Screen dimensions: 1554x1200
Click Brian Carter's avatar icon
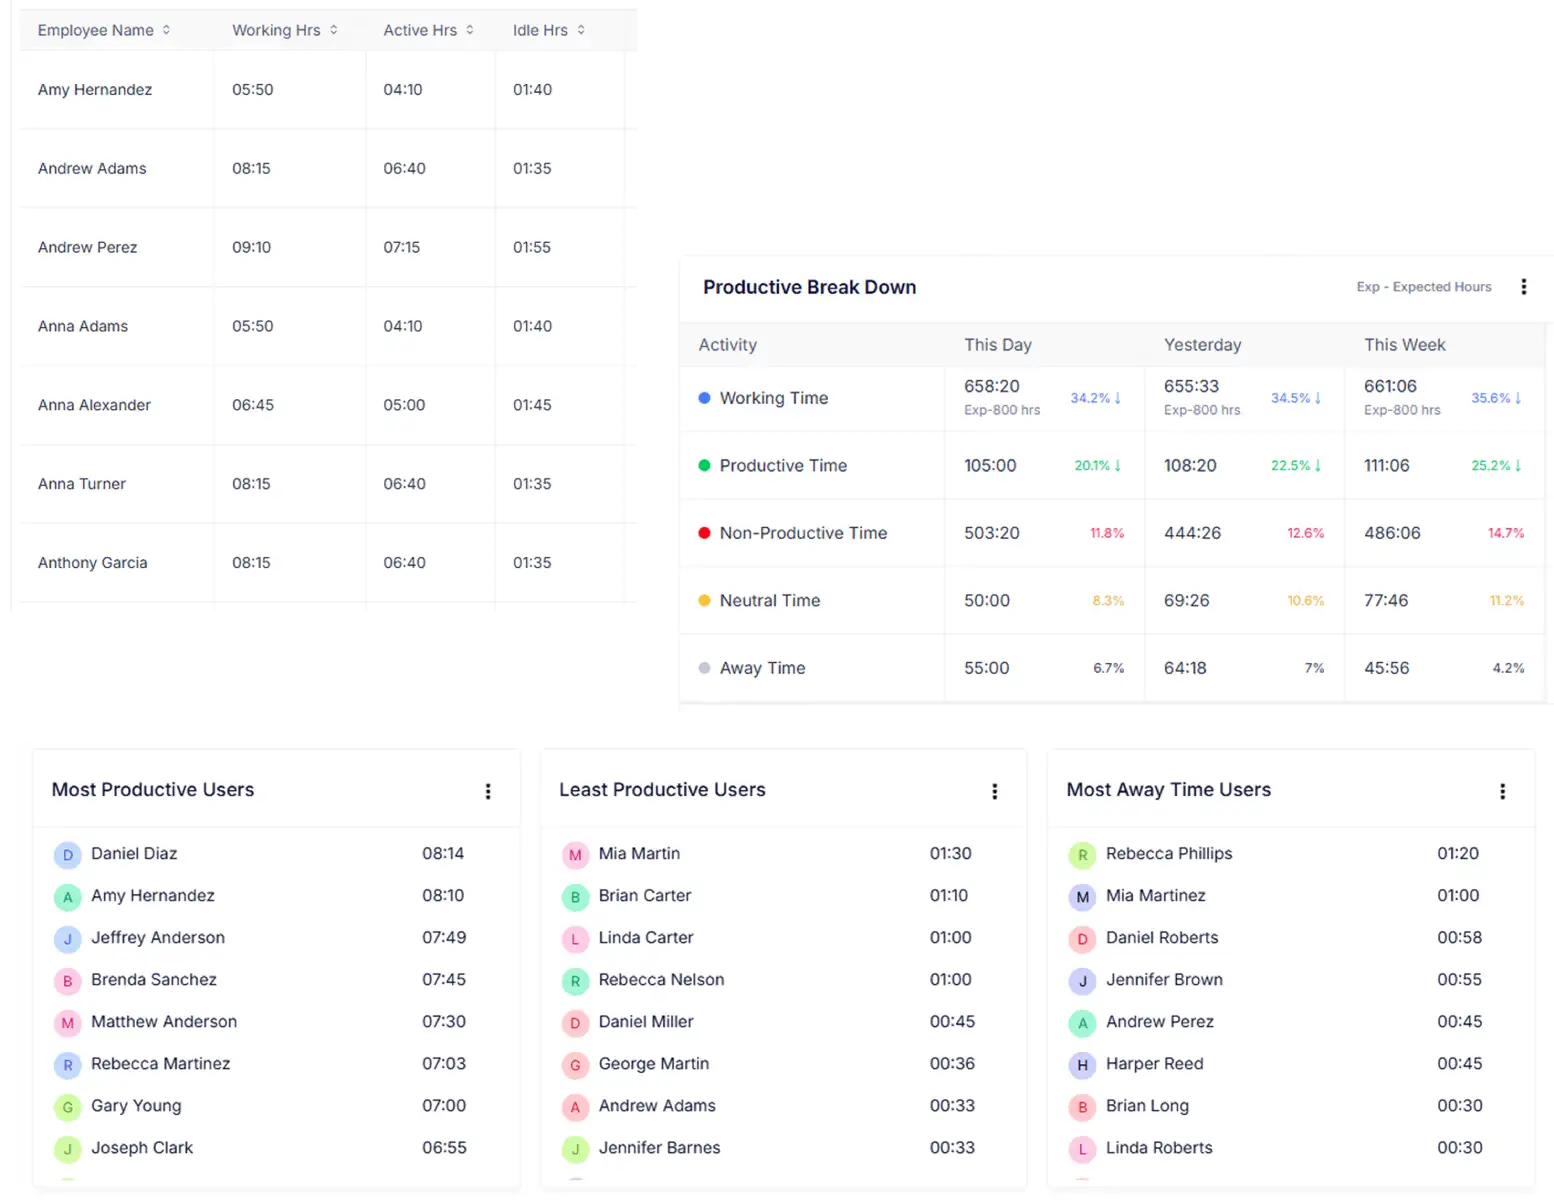coord(575,897)
